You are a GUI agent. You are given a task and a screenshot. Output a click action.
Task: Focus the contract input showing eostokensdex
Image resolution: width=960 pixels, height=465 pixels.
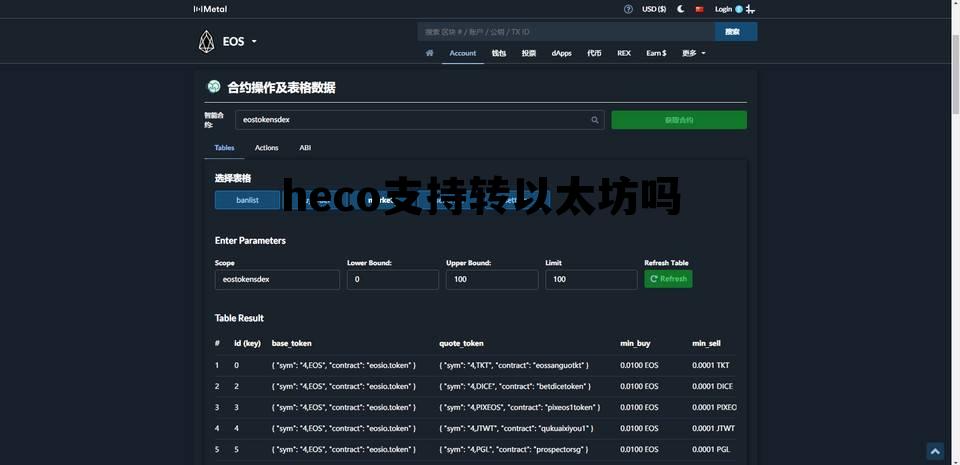coord(419,120)
